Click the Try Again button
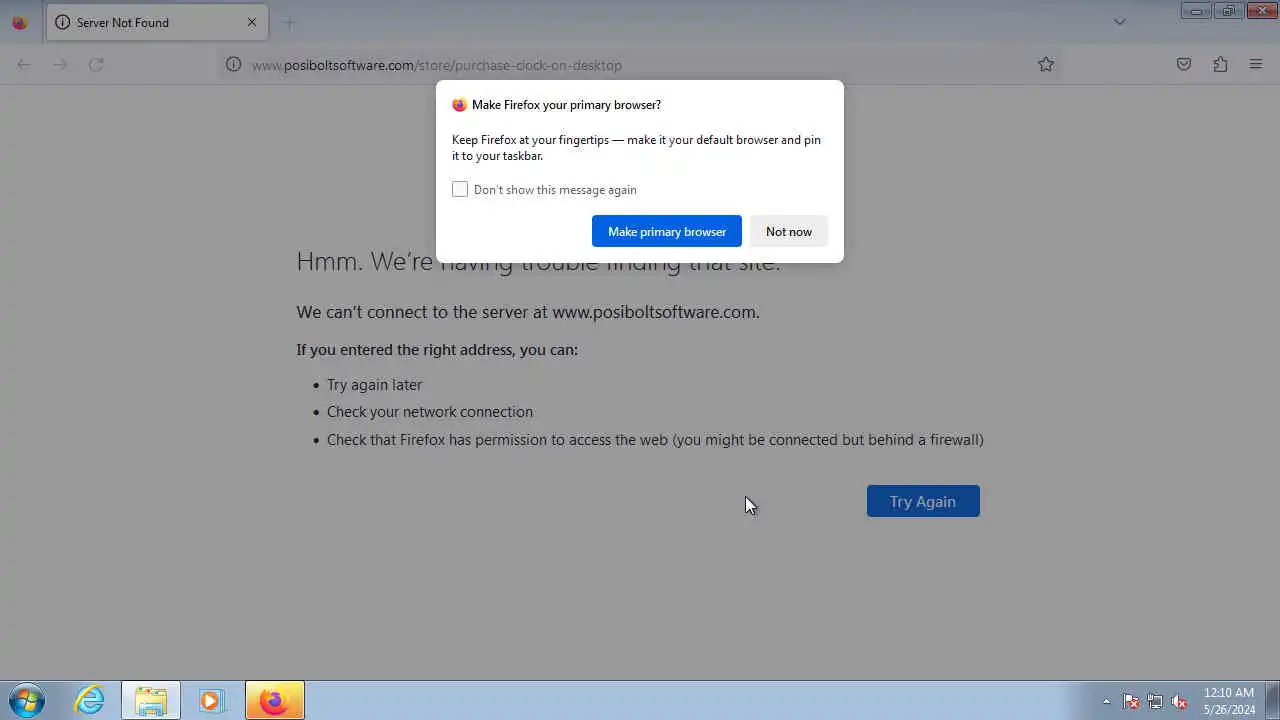The image size is (1280, 720). (923, 501)
